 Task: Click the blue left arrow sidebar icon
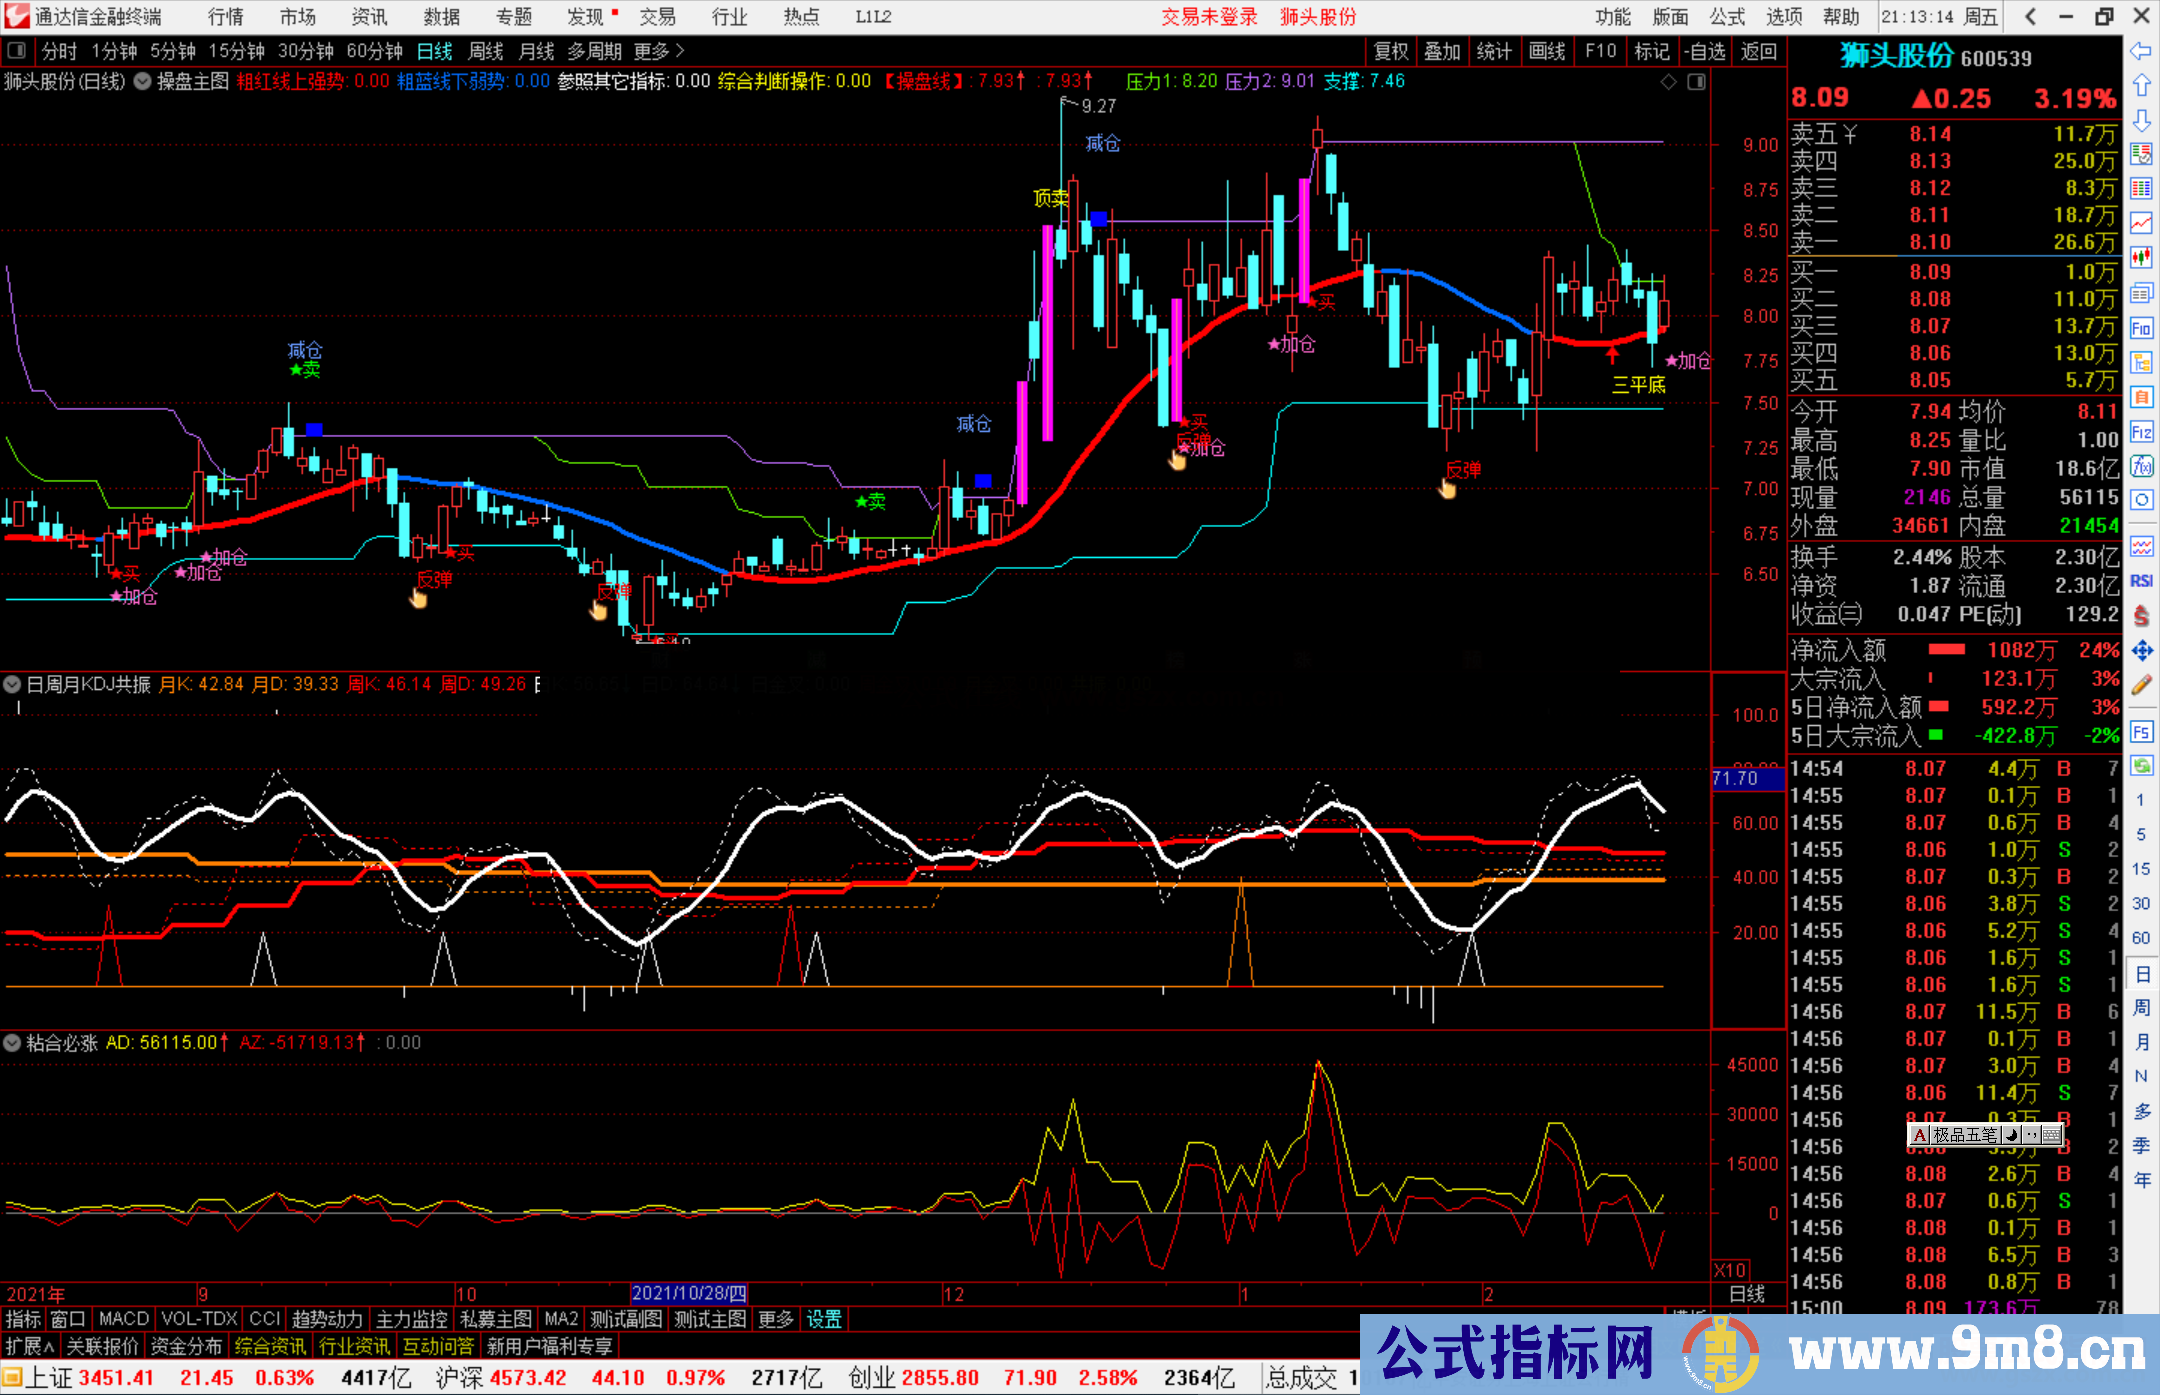(2141, 51)
